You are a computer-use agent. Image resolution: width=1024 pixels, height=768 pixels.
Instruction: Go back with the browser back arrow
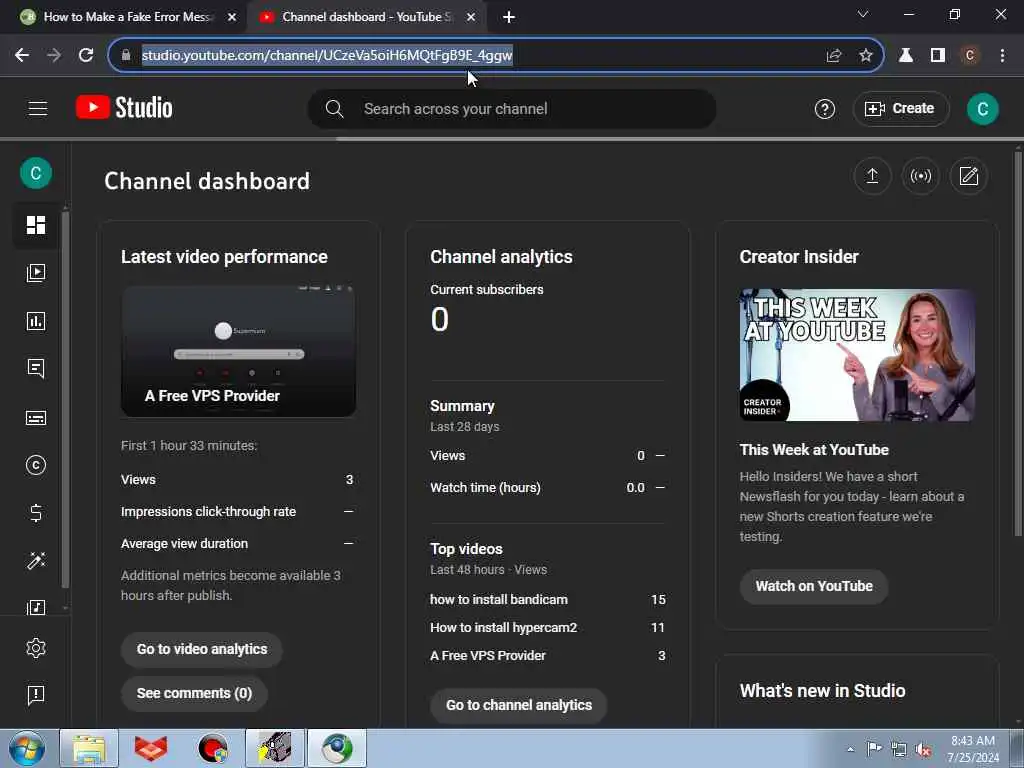pyautogui.click(x=22, y=56)
